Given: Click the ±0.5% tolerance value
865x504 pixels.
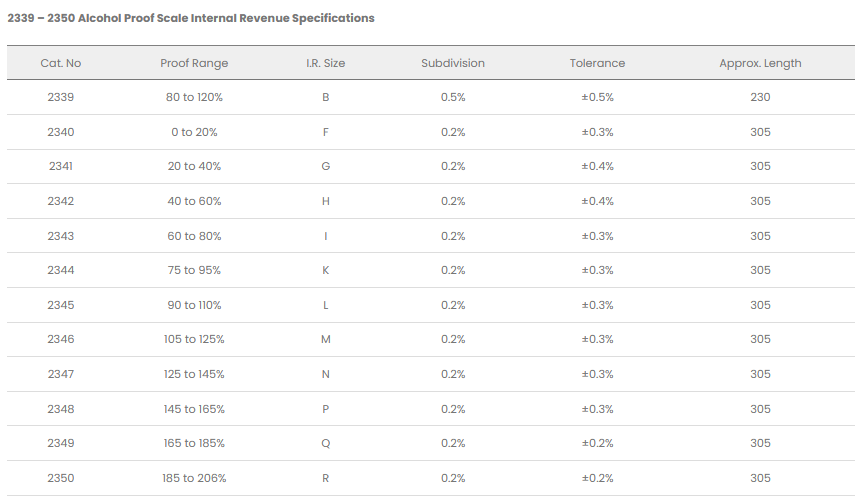Looking at the screenshot, I should click(x=597, y=98).
